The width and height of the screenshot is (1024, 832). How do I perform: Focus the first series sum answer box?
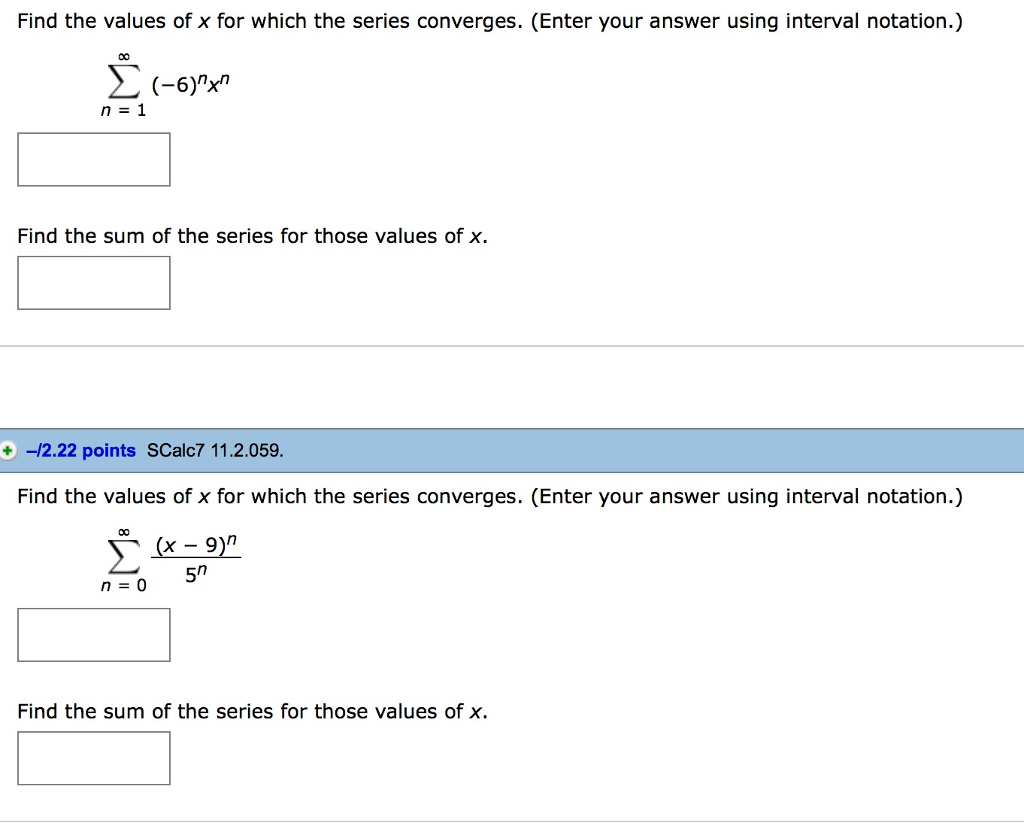(94, 283)
